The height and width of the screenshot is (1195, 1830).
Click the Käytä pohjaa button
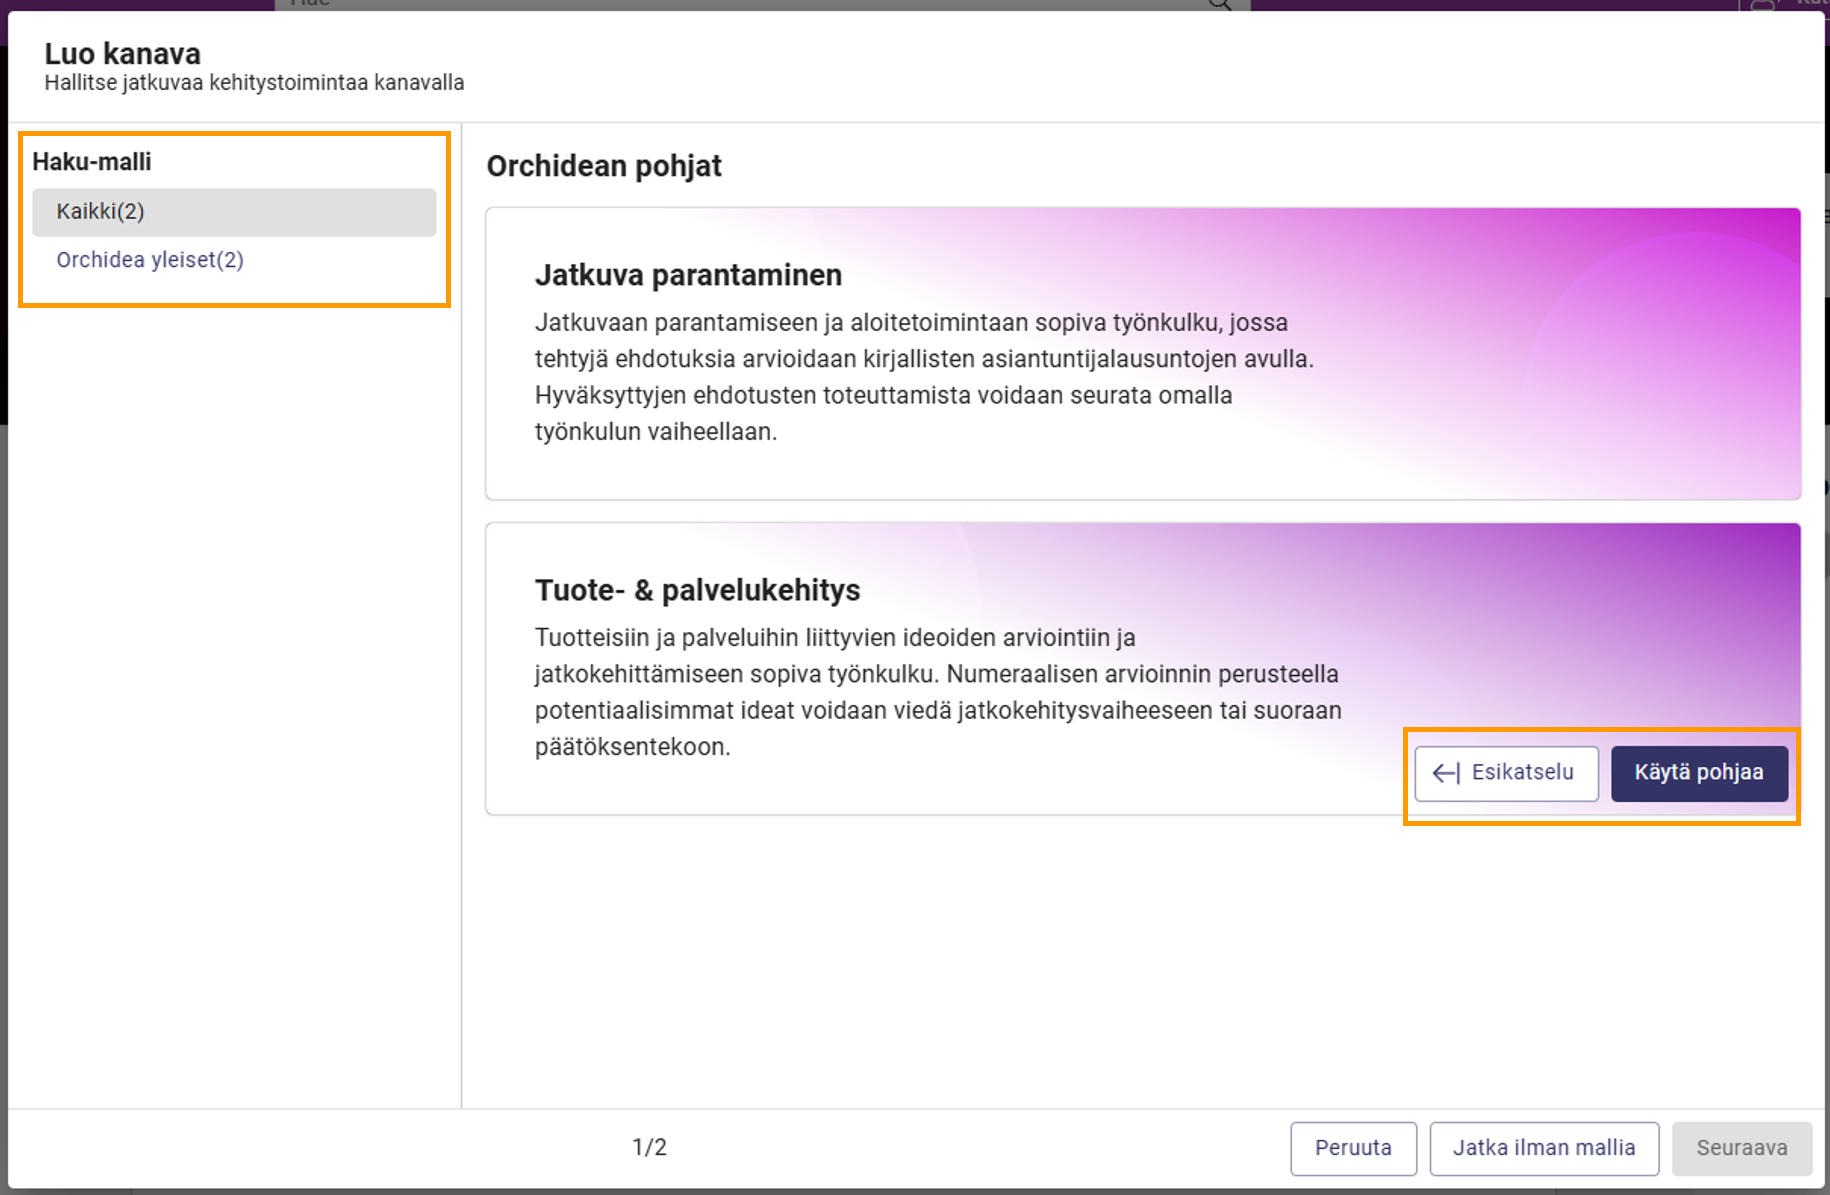[1699, 773]
